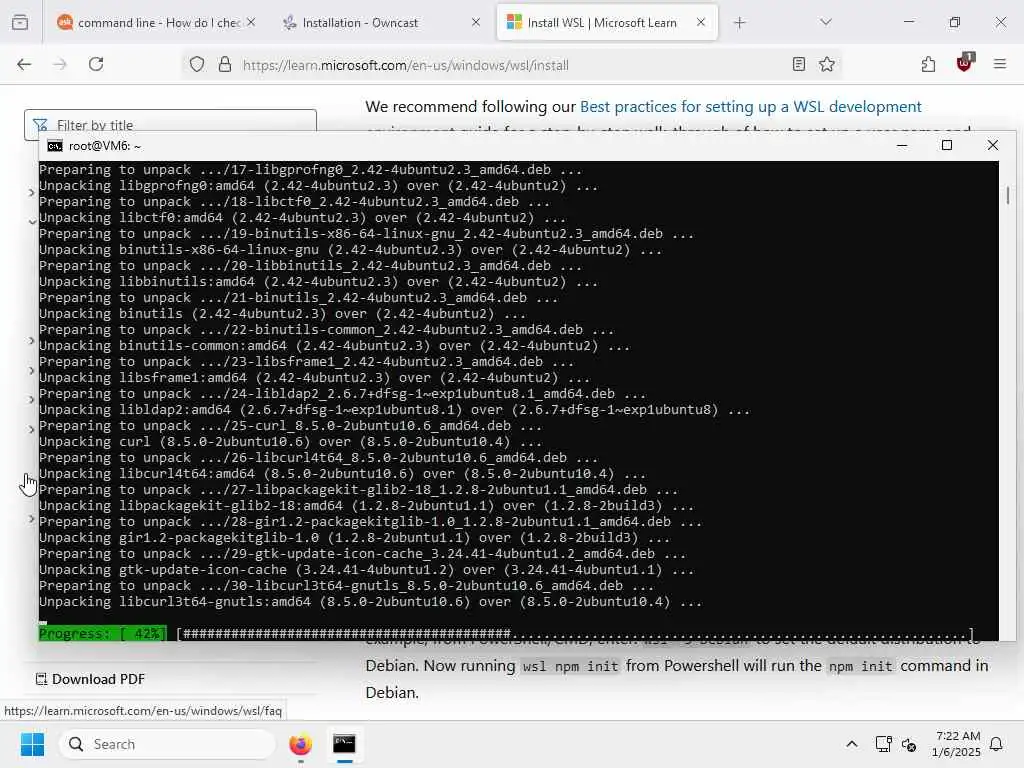This screenshot has height=768, width=1024.
Task: Expand sidebar item beside binutils-common line
Action: [x=31, y=340]
